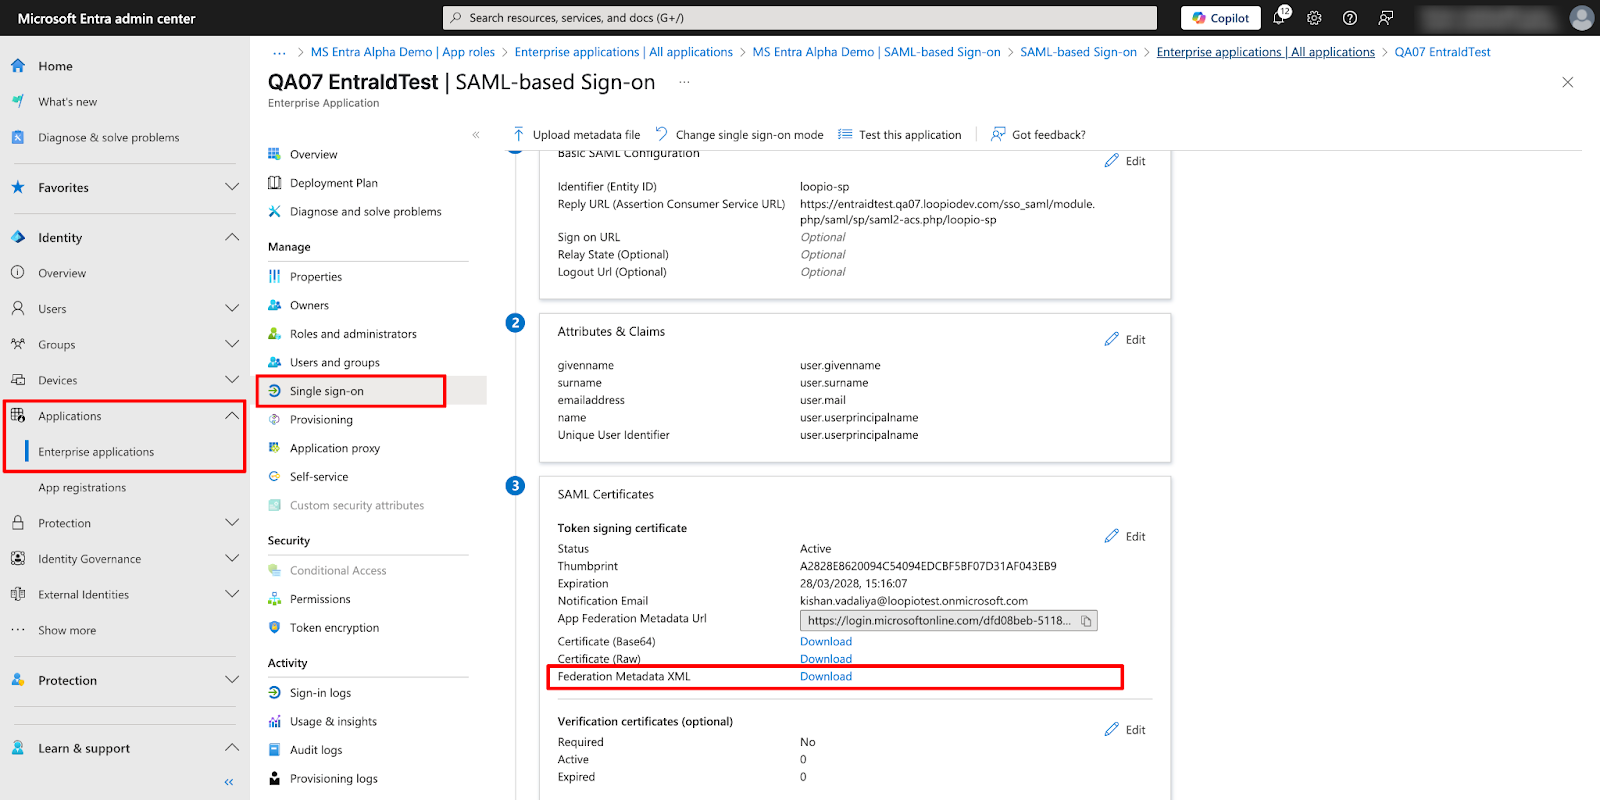
Task: Select Enterprise applications in sidebar
Action: tap(96, 452)
